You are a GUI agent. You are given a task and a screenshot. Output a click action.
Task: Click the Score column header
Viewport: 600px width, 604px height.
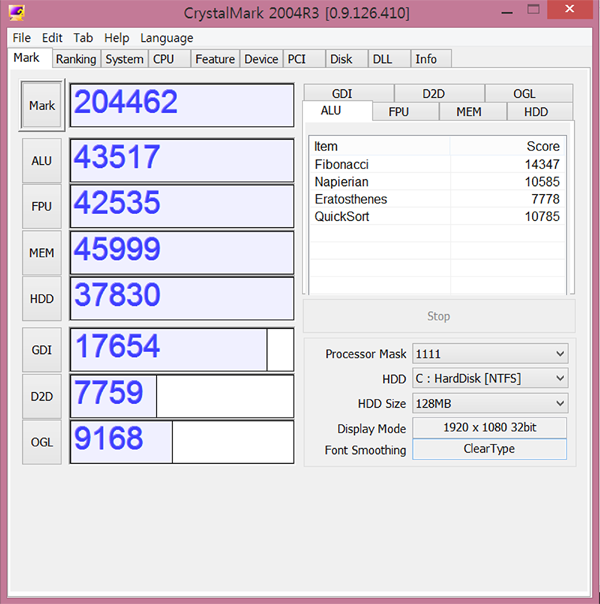[508, 146]
